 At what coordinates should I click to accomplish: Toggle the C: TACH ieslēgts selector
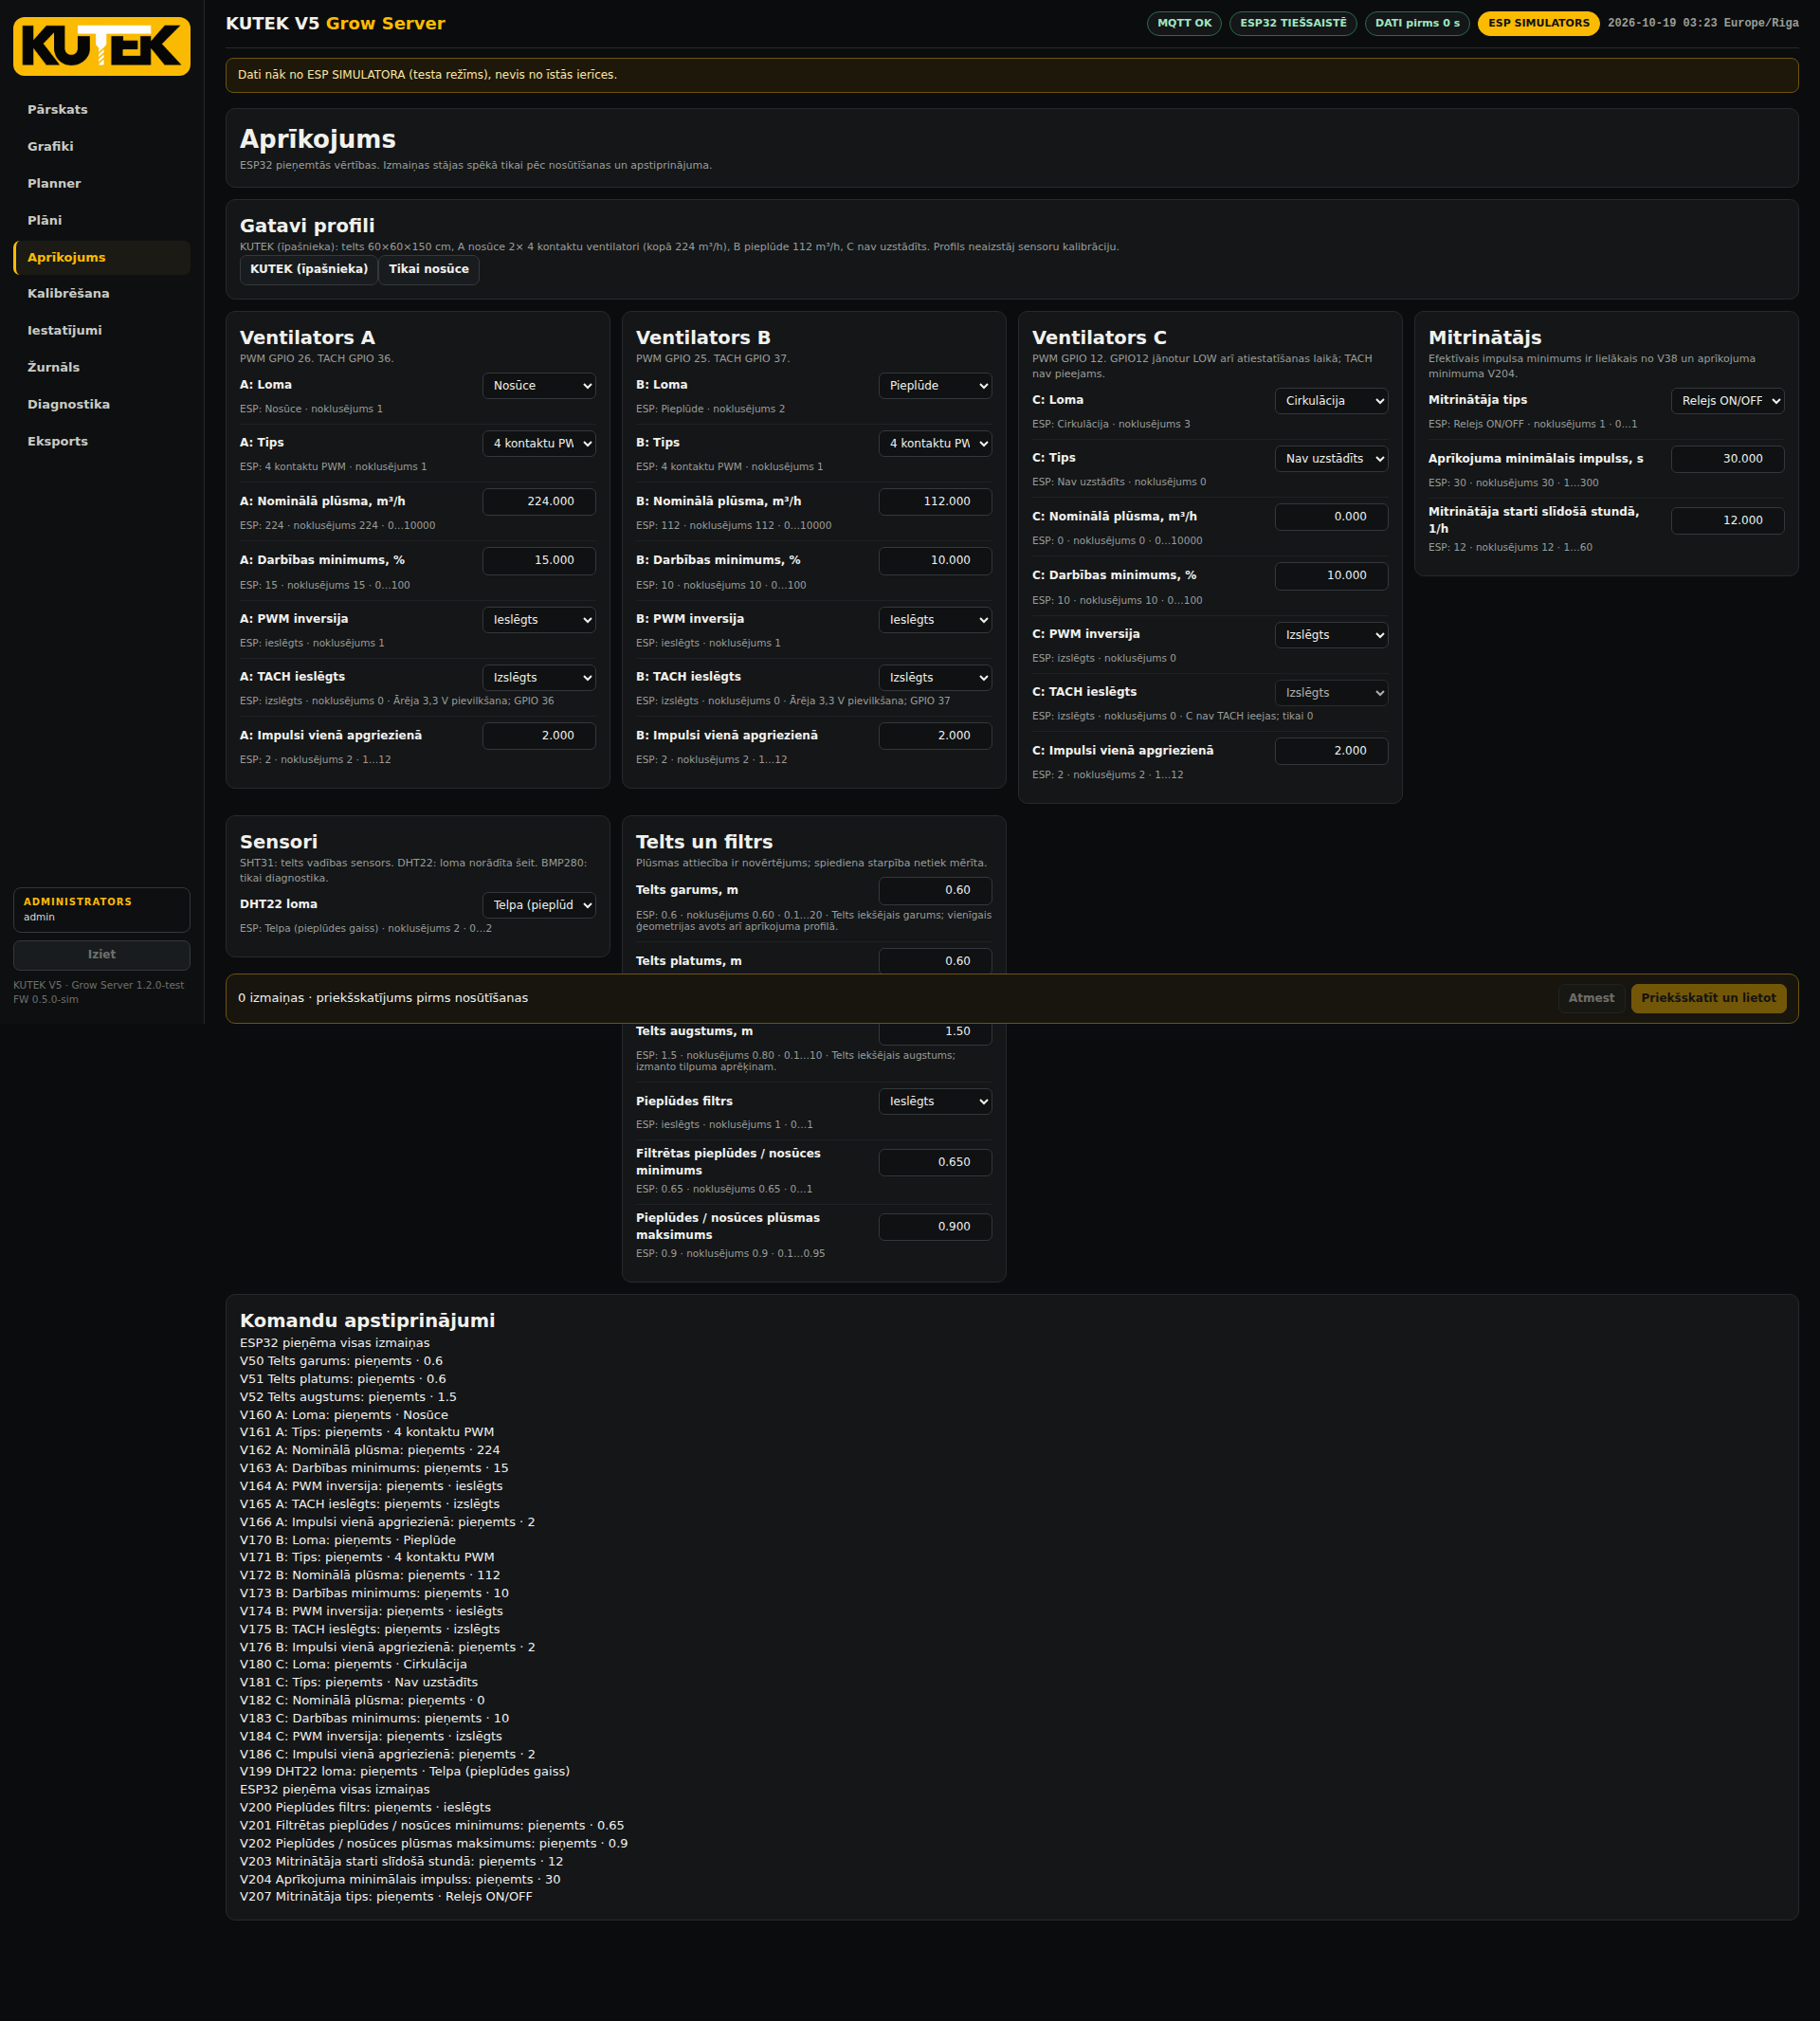click(x=1330, y=693)
